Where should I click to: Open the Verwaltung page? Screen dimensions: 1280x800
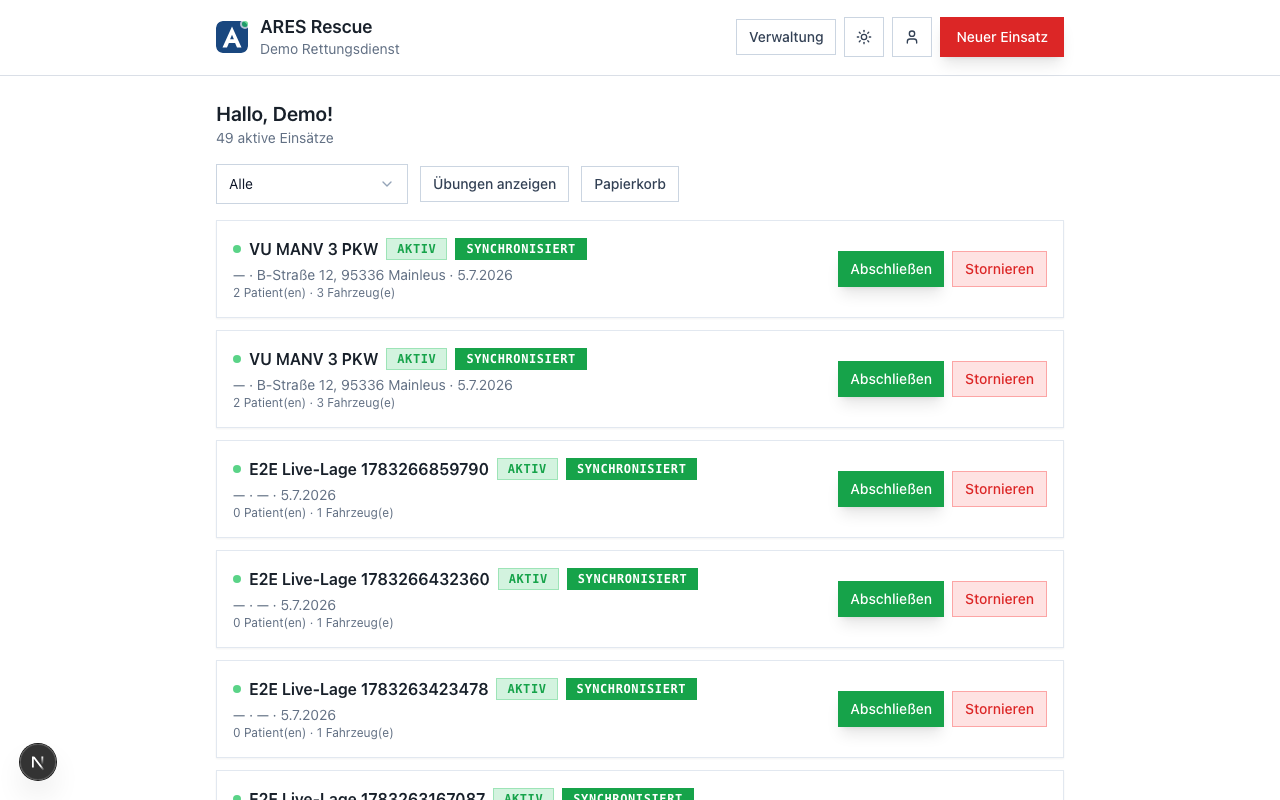click(786, 37)
